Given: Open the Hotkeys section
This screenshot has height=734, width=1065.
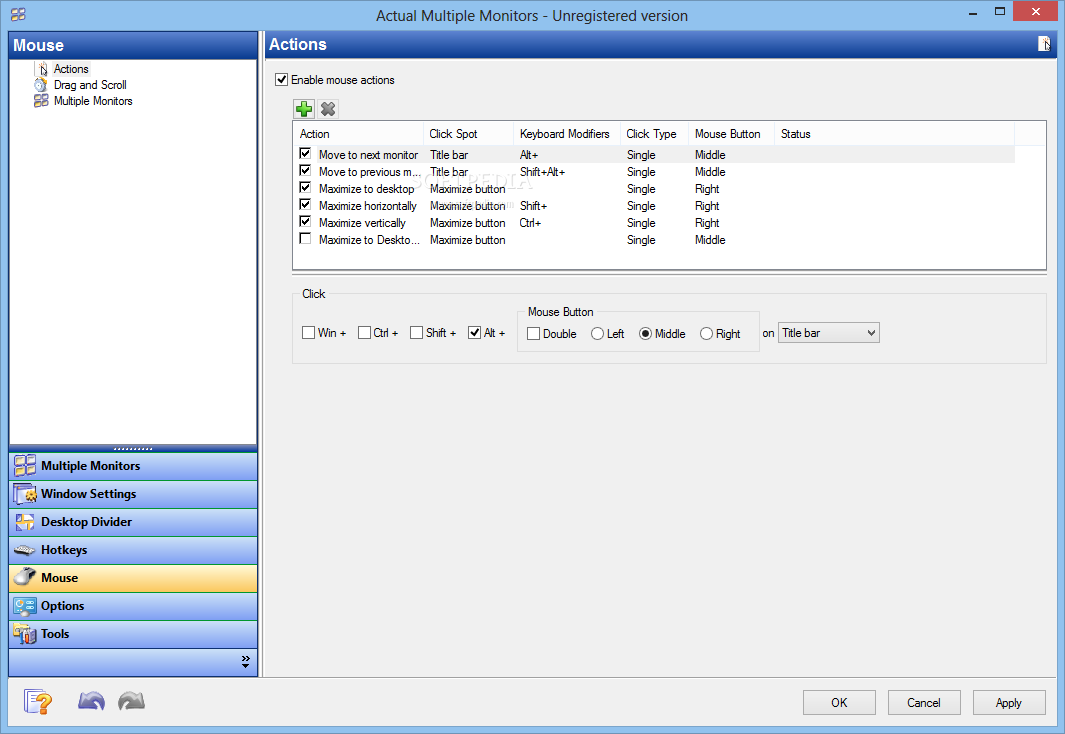Looking at the screenshot, I should pyautogui.click(x=133, y=549).
